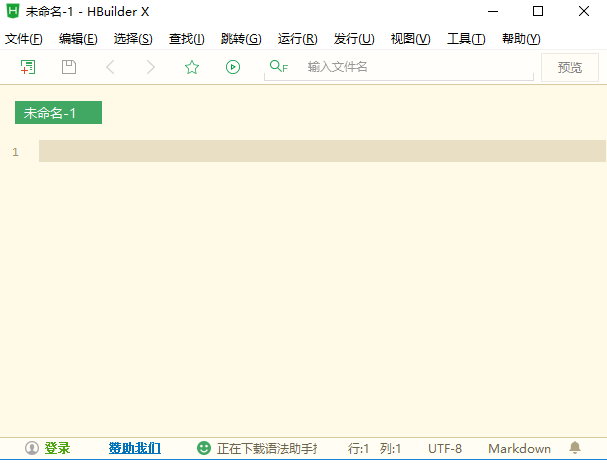Open the 运行(R) menu

tap(297, 39)
